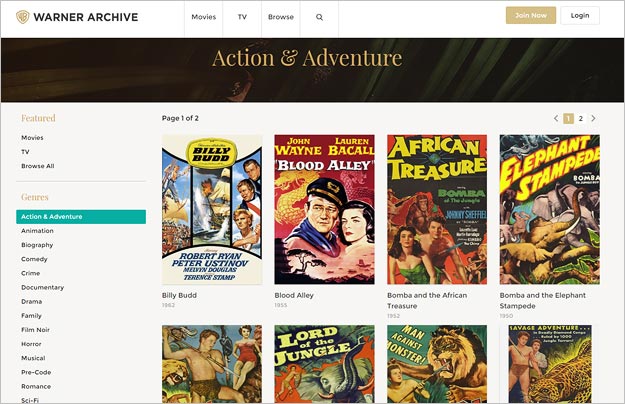The height and width of the screenshot is (404, 625).
Task: Select the Family genre
Action: (31, 316)
